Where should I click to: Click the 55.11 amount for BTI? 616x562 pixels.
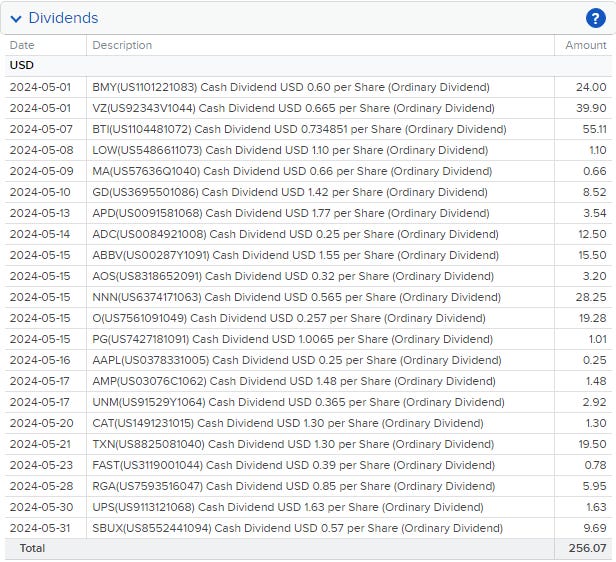pos(594,129)
